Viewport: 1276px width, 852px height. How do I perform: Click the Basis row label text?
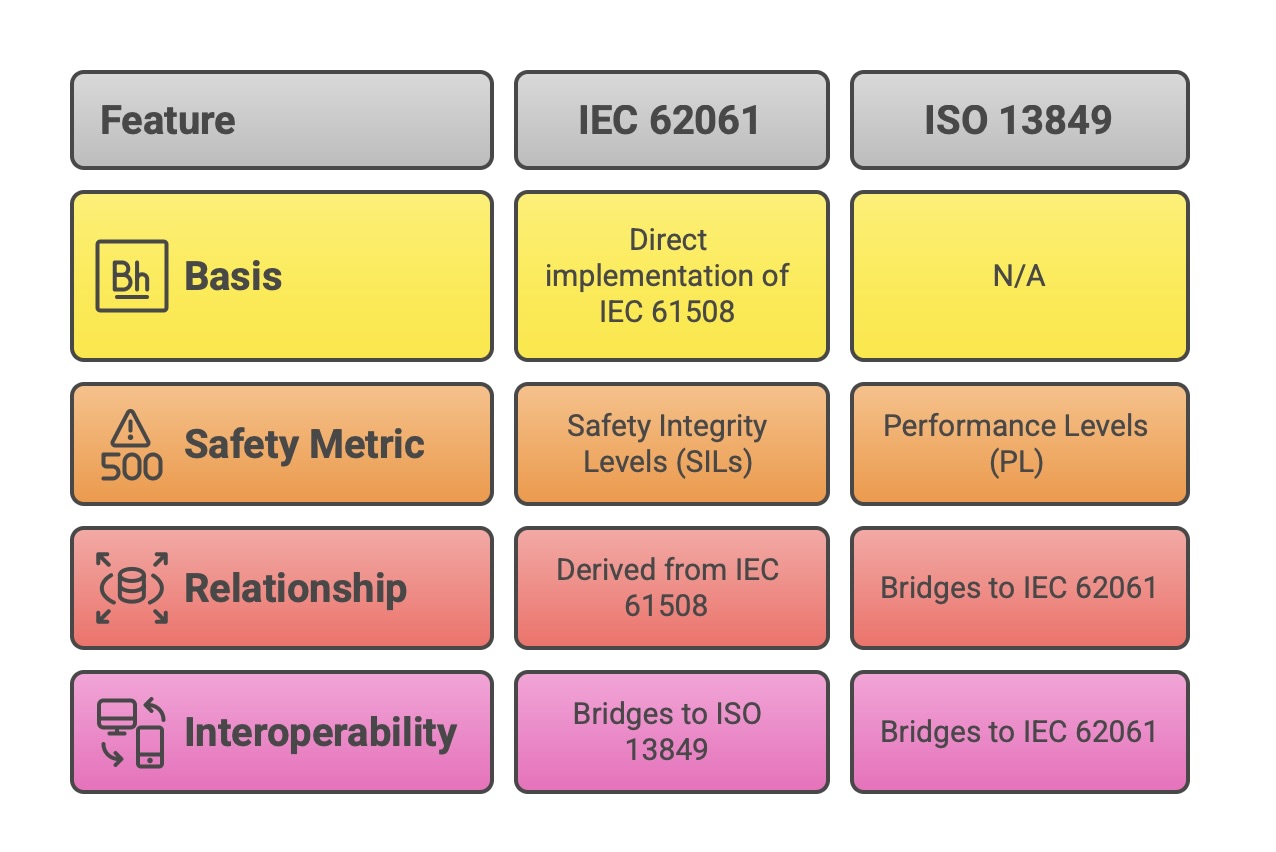tap(233, 276)
